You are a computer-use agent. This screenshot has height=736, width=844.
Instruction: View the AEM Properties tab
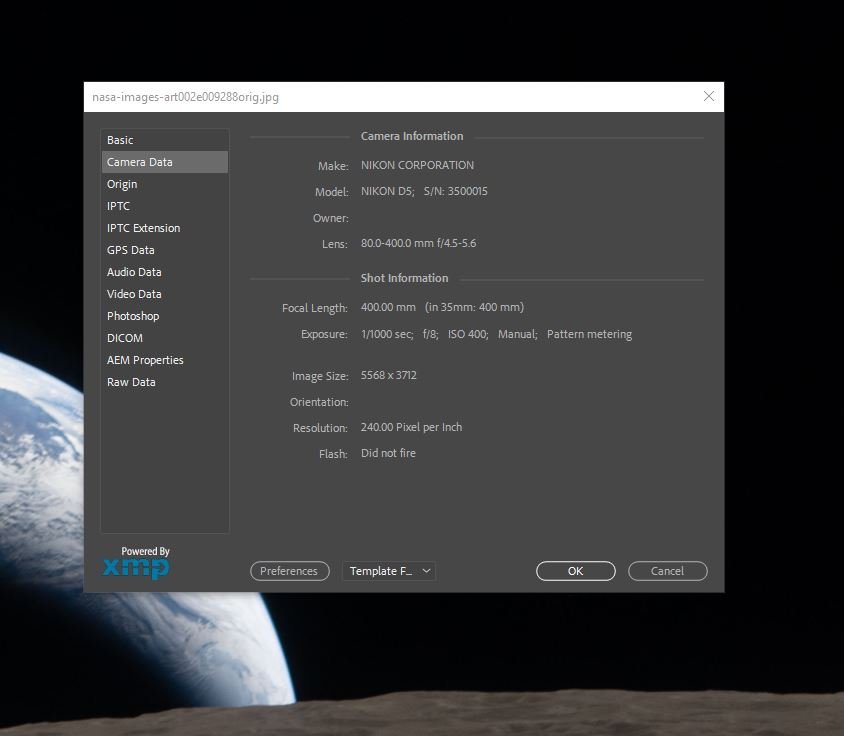coord(165,360)
